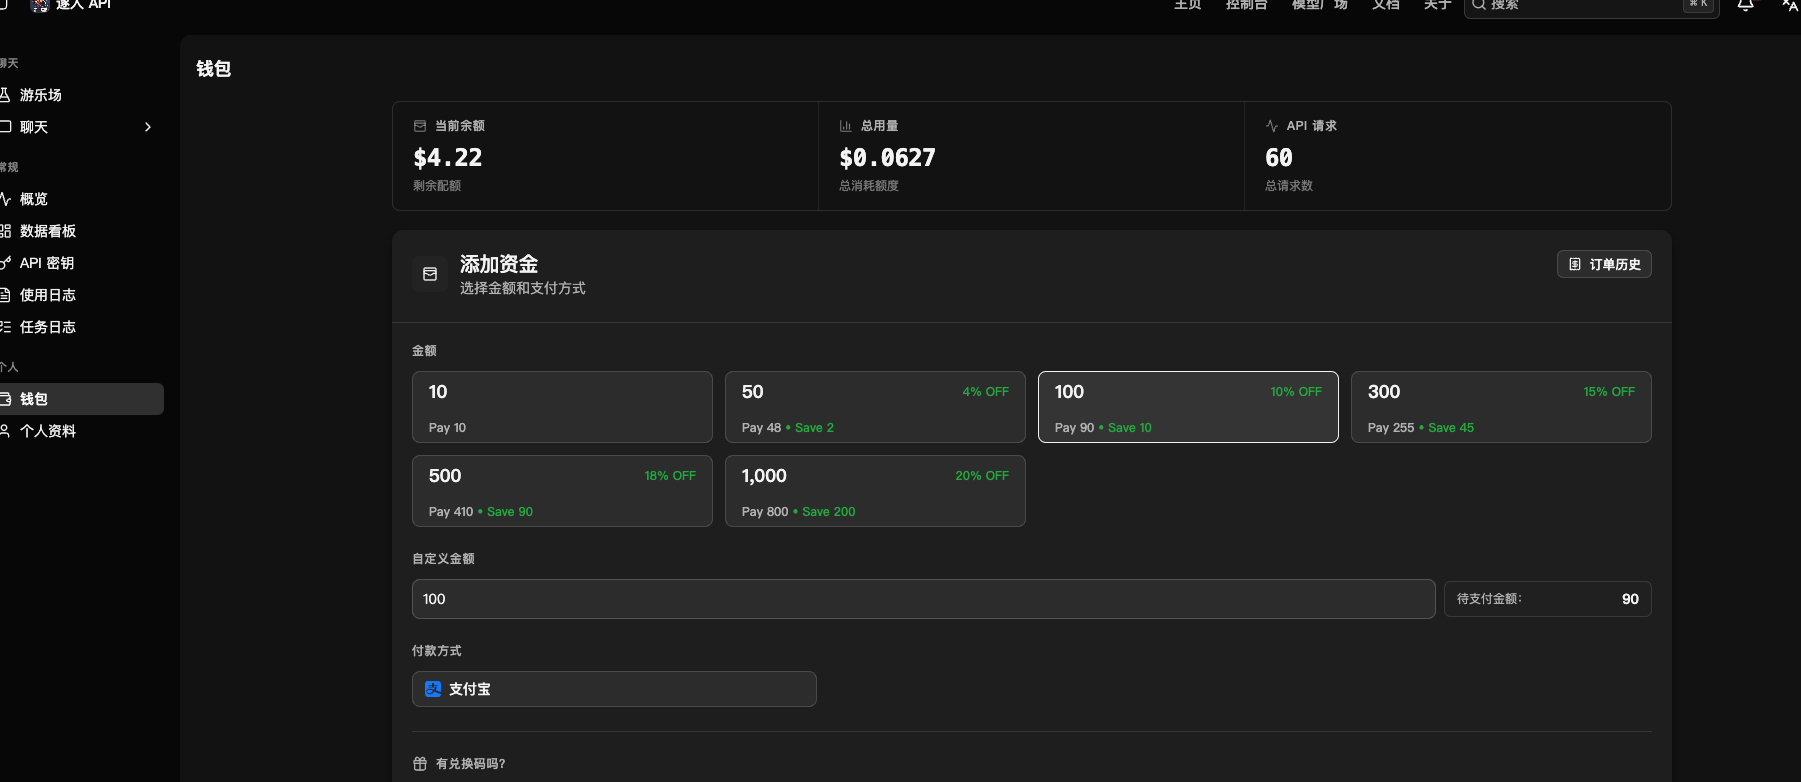Click the "Pay 255" text
This screenshot has width=1801, height=782.
[1391, 428]
